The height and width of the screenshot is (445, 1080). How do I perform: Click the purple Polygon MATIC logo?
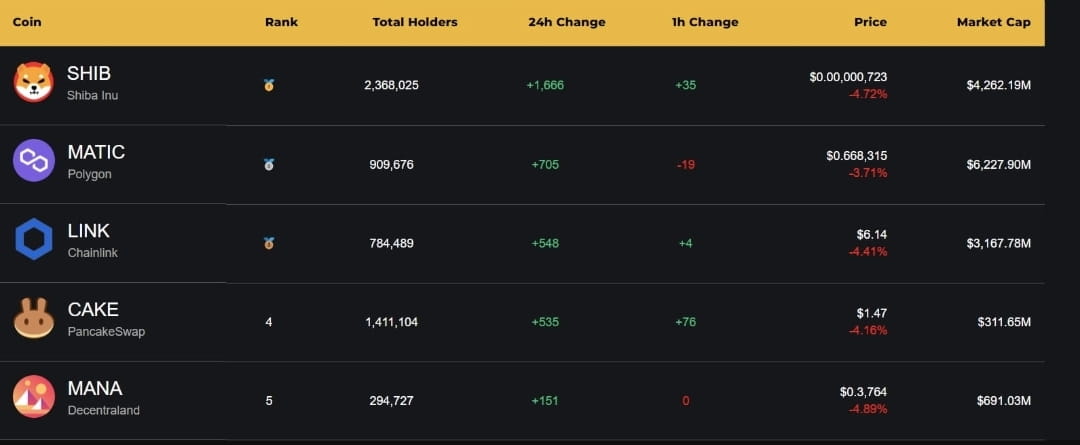coord(34,160)
